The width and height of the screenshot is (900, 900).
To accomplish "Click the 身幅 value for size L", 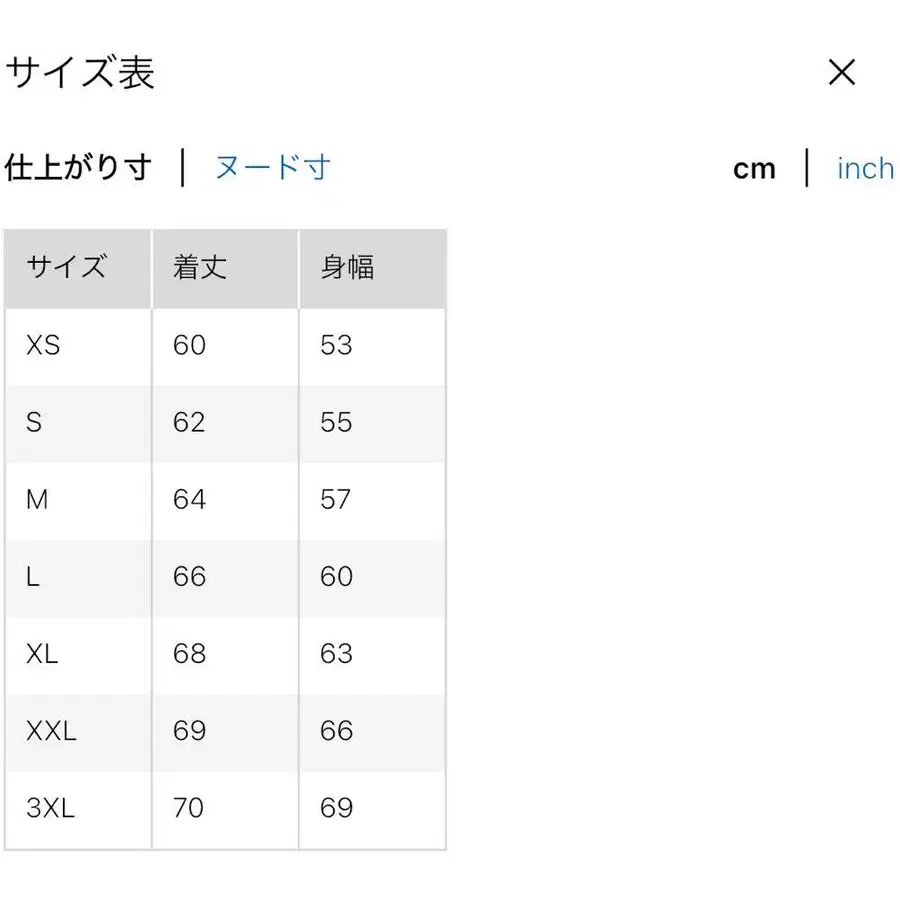I will (x=335, y=577).
